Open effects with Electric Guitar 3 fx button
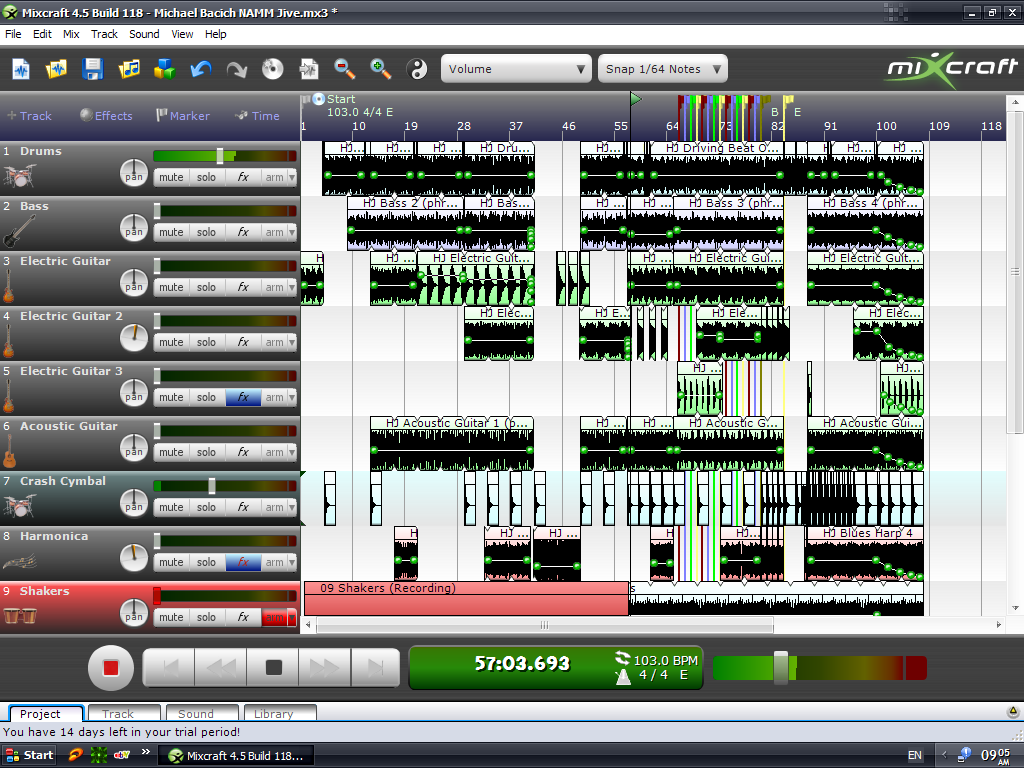This screenshot has height=768, width=1024. click(x=243, y=397)
